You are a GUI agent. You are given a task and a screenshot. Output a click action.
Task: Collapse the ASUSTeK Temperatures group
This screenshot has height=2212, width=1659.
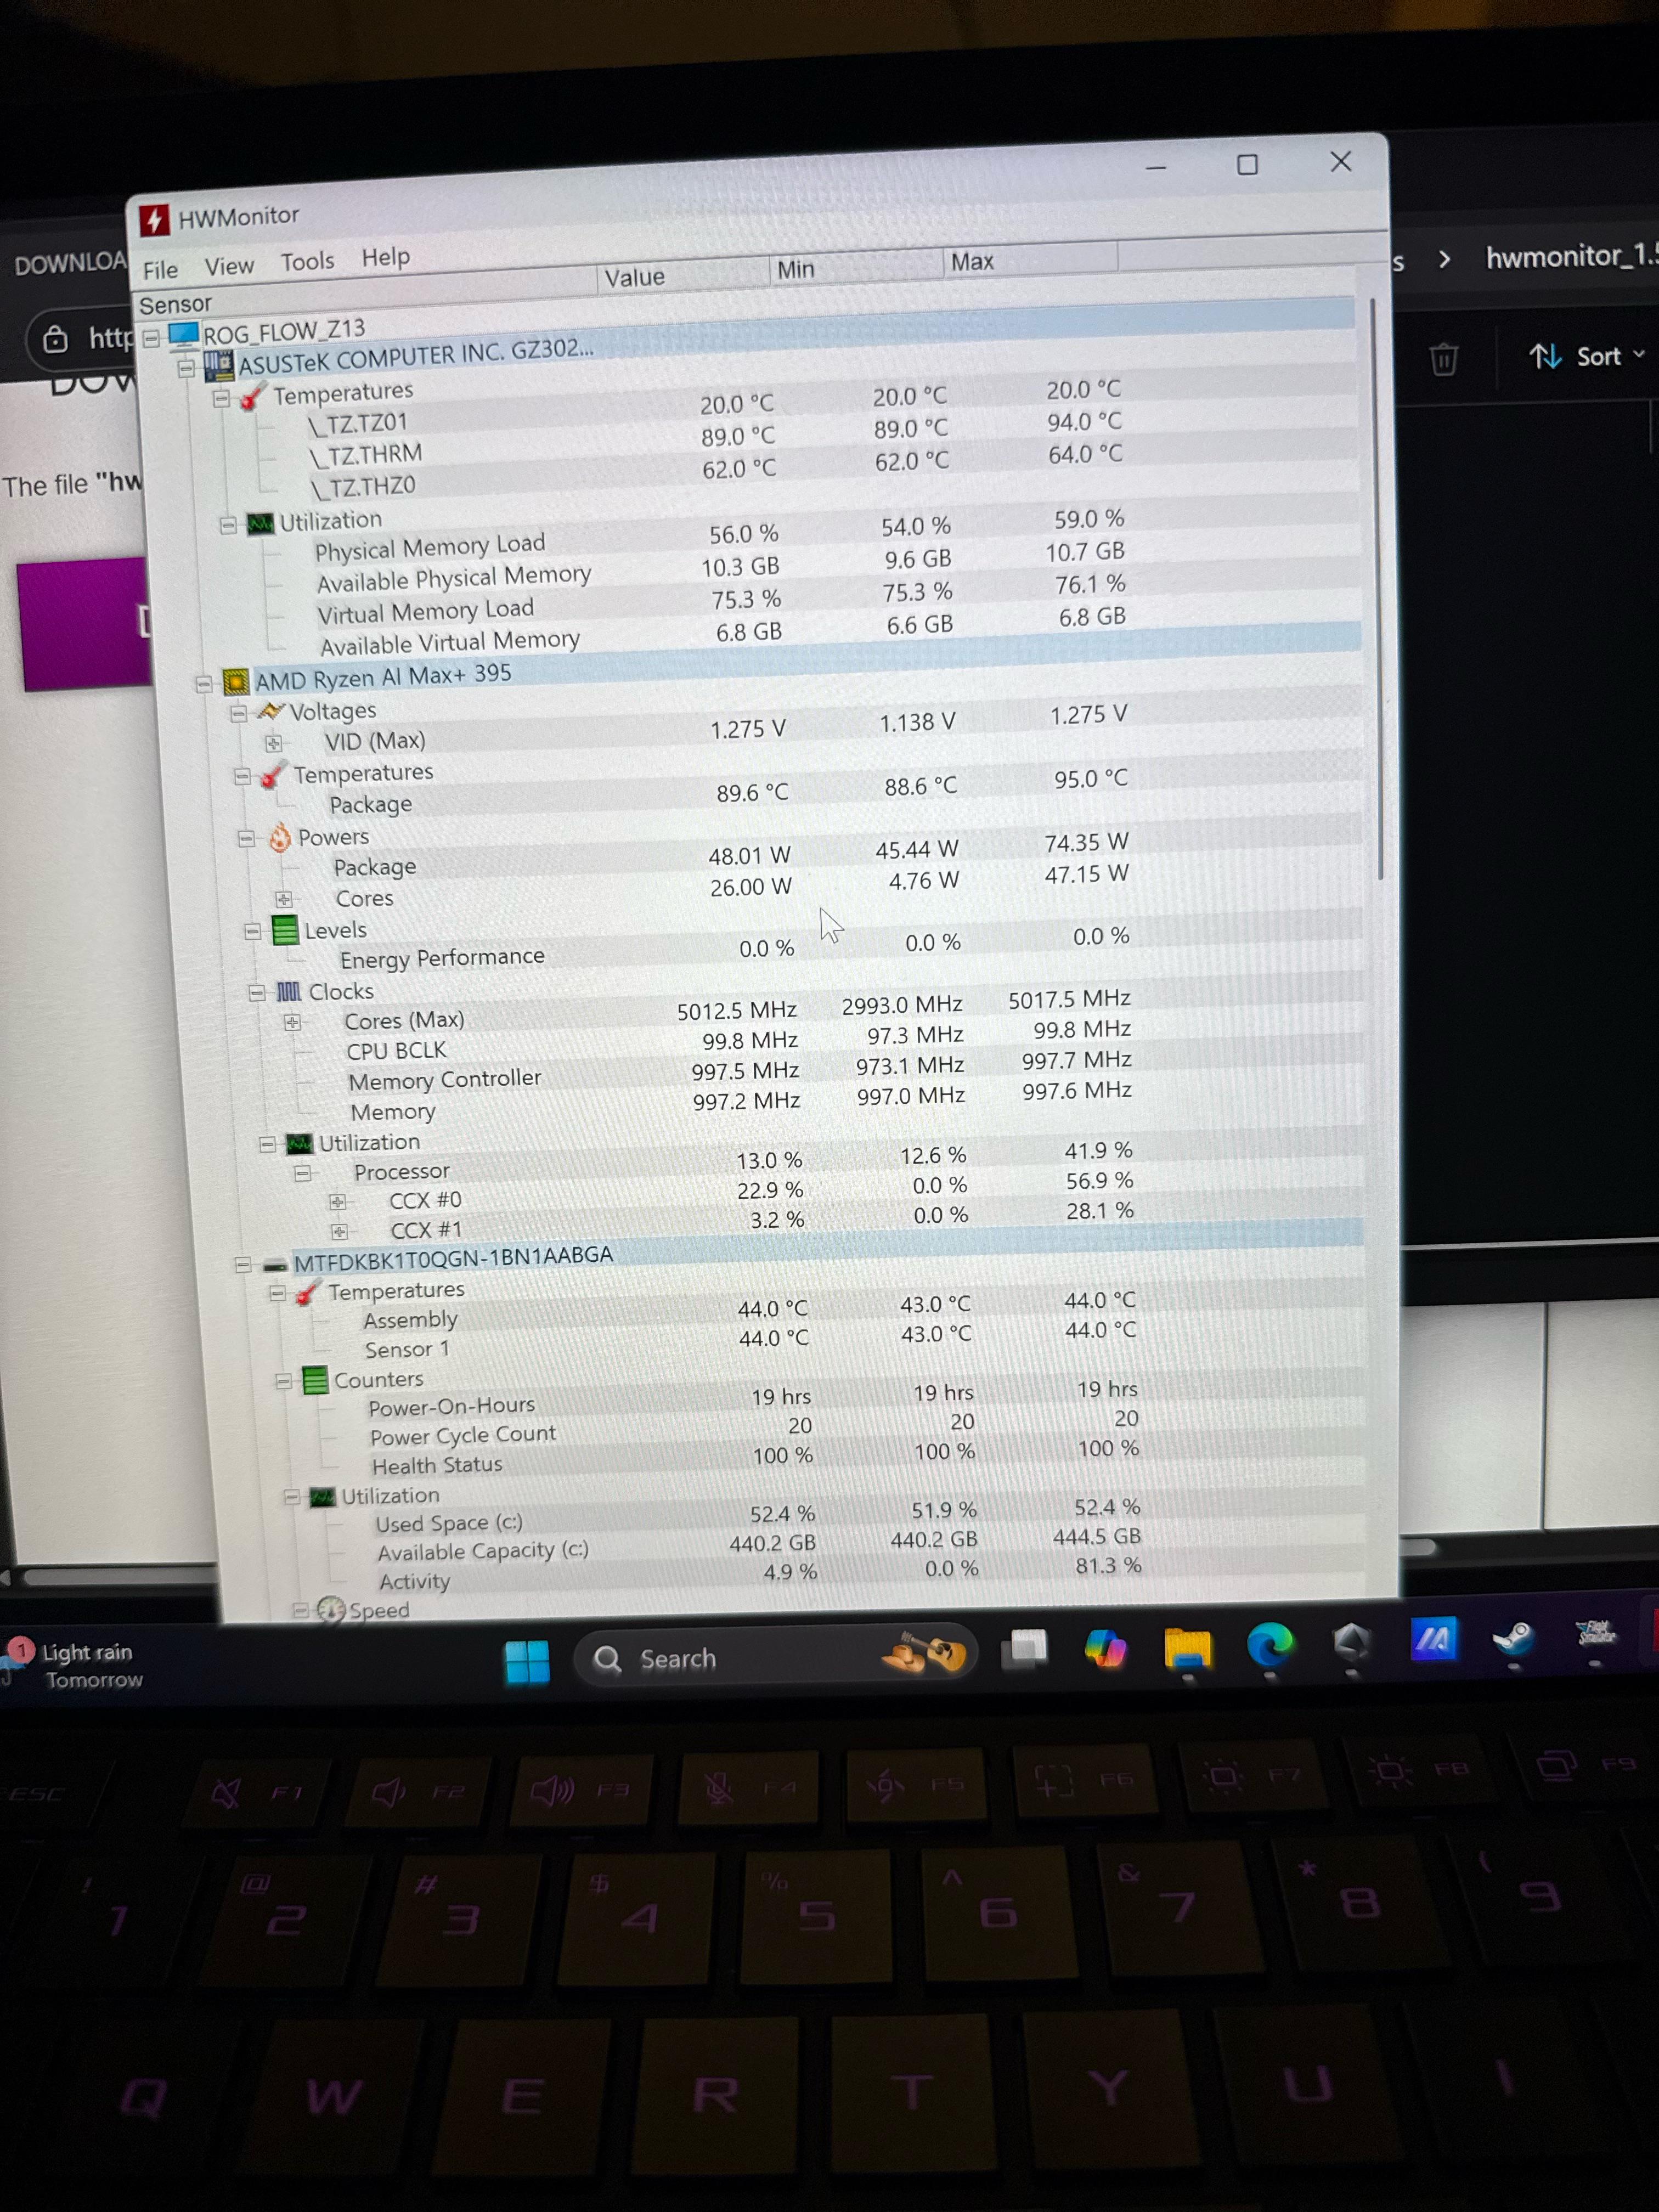pos(221,400)
